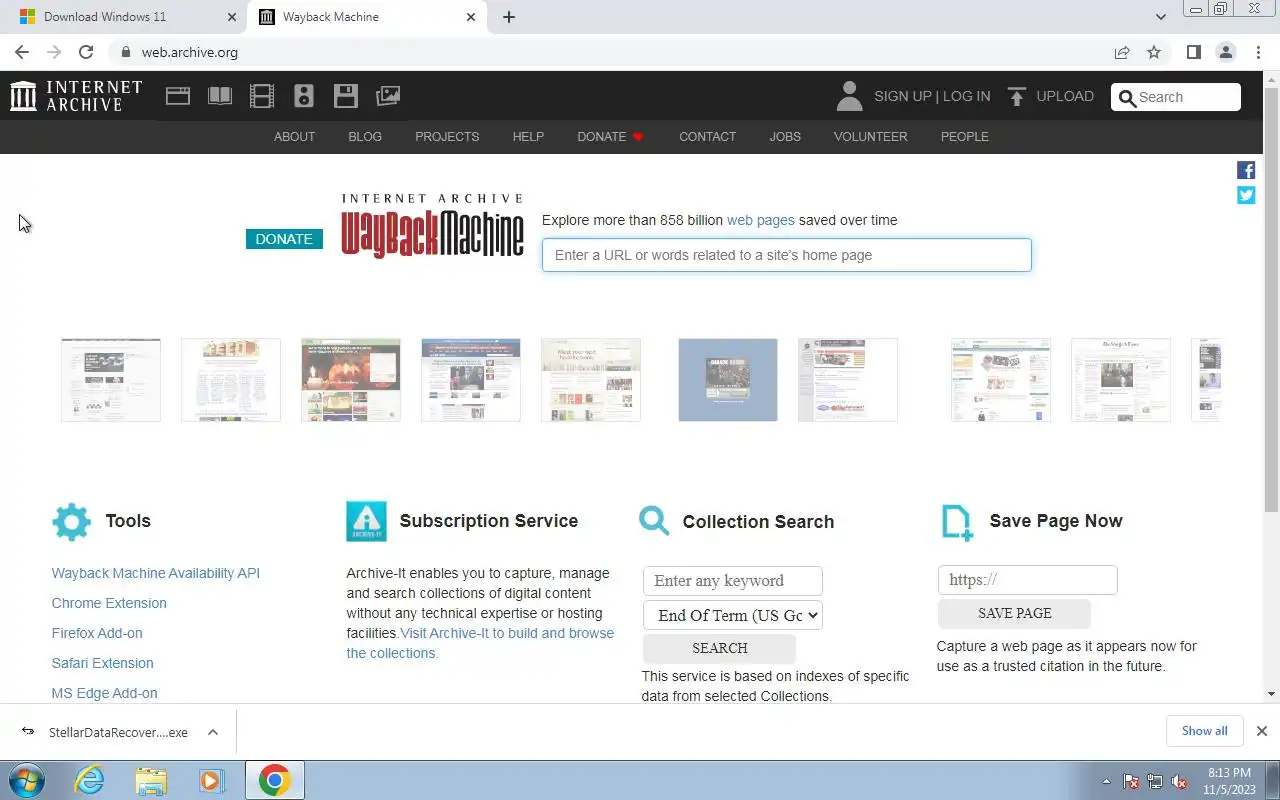Open the Images icon in navbar
The width and height of the screenshot is (1280, 800).
pyautogui.click(x=388, y=96)
